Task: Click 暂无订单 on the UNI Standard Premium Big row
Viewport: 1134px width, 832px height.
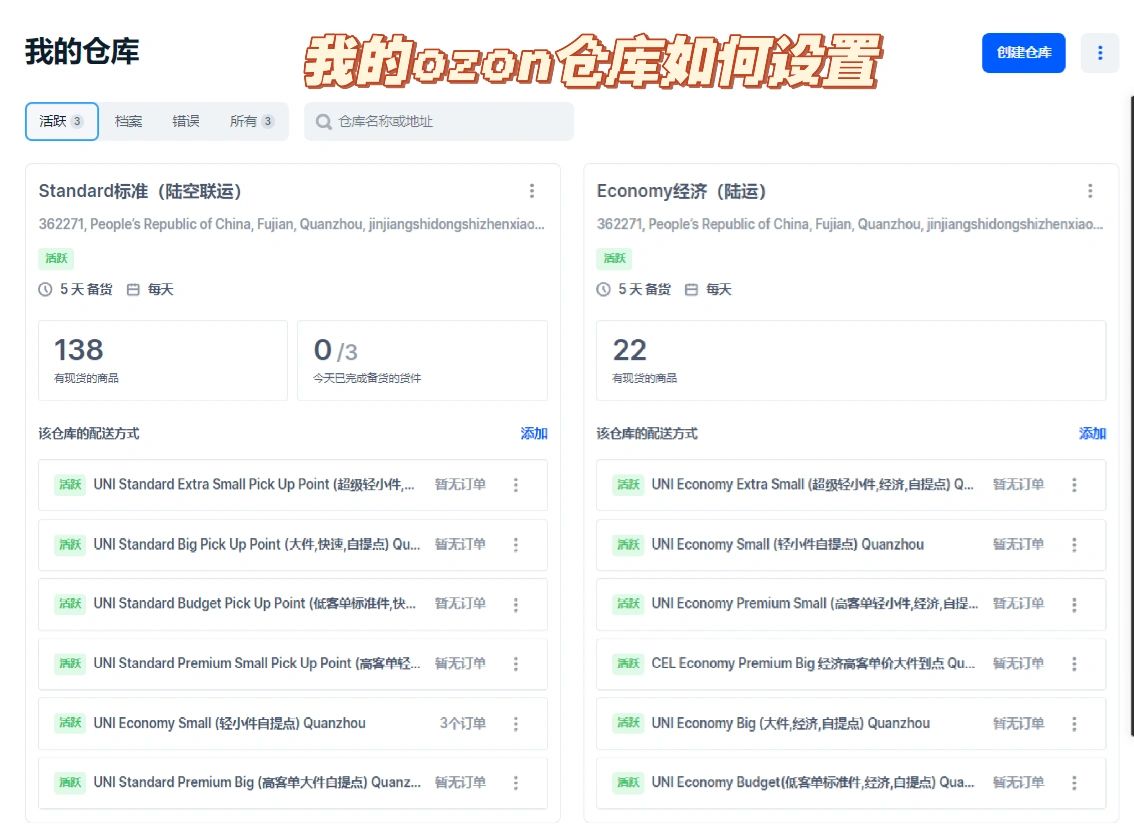Action: 460,783
